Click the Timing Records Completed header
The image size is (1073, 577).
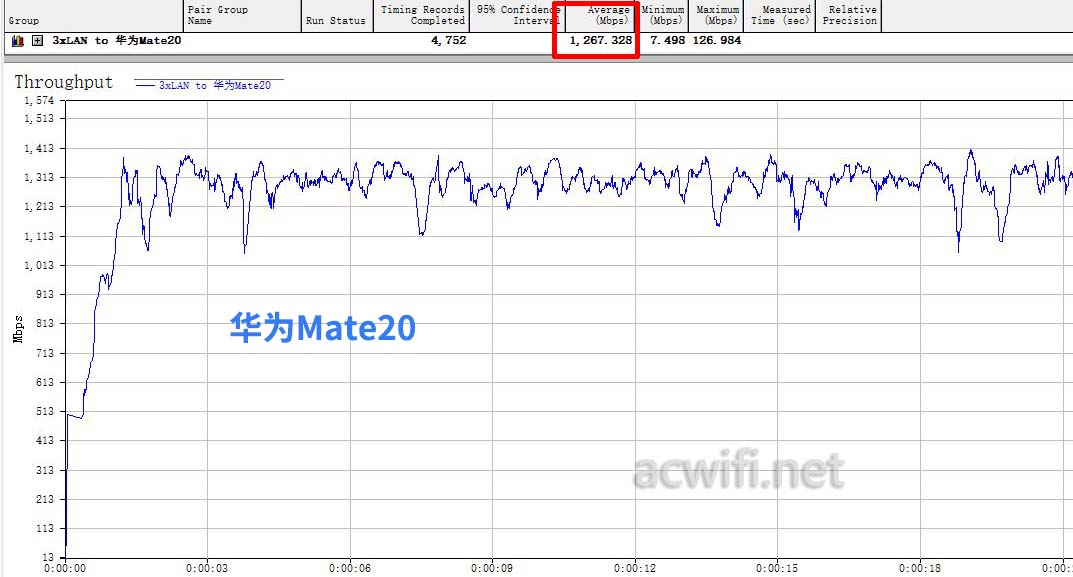[x=421, y=16]
